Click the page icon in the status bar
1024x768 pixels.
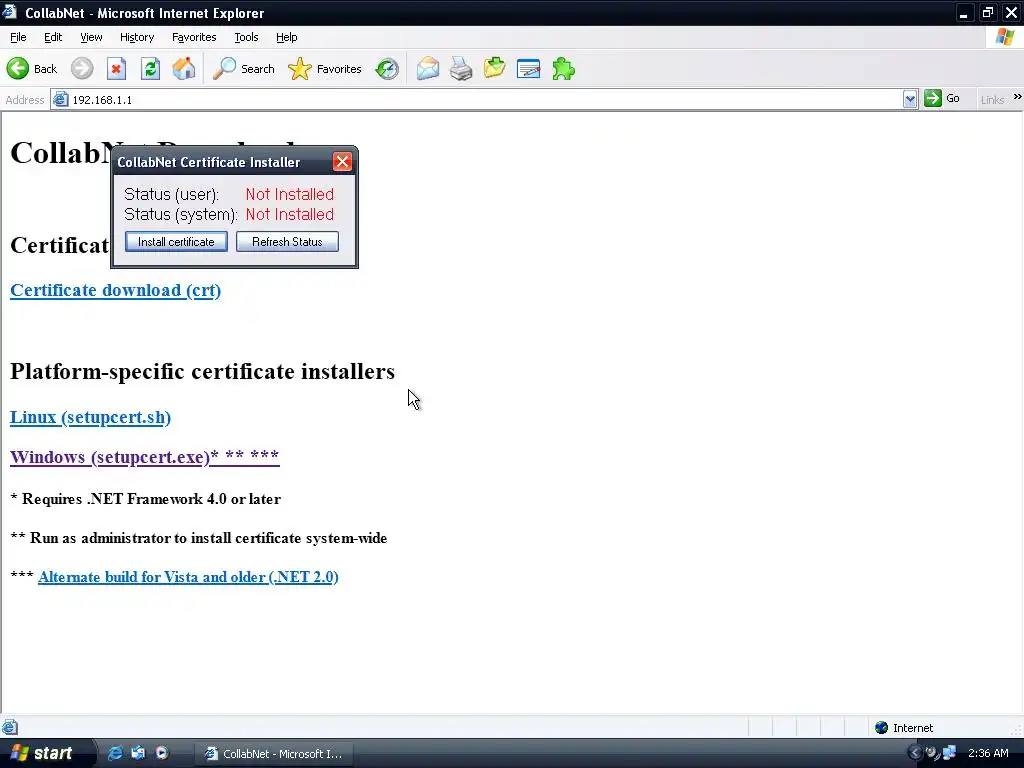10,728
